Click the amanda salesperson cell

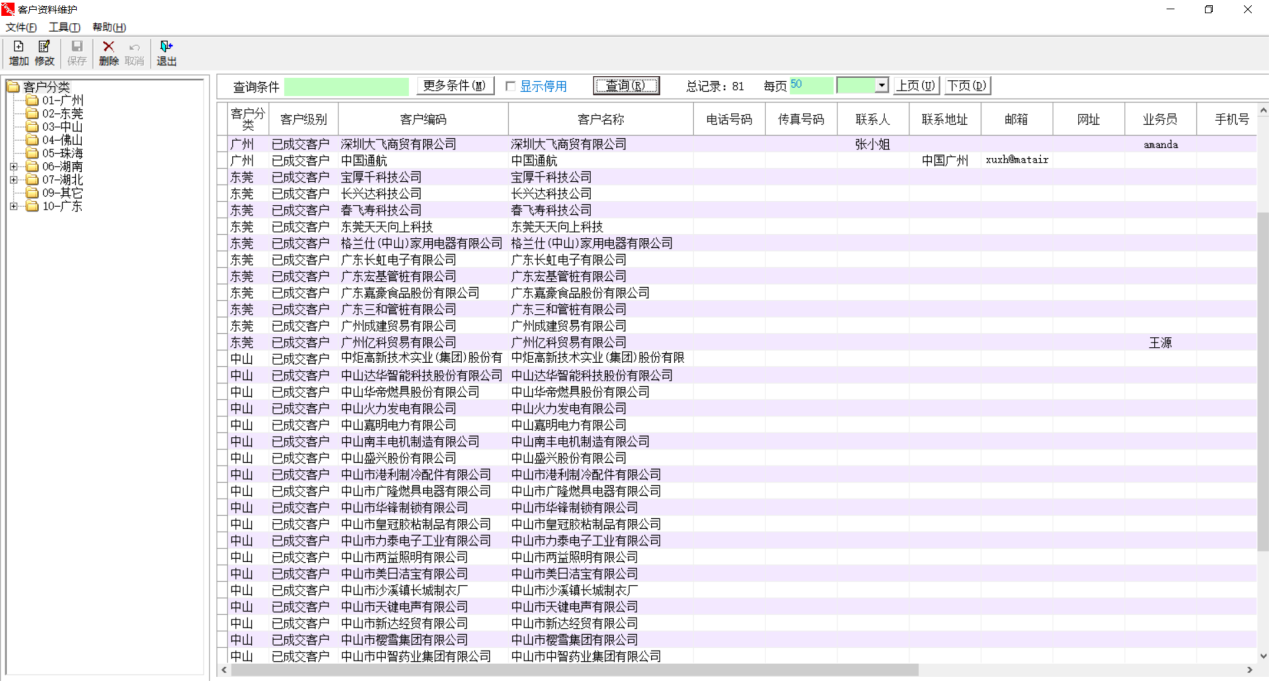coord(1161,144)
